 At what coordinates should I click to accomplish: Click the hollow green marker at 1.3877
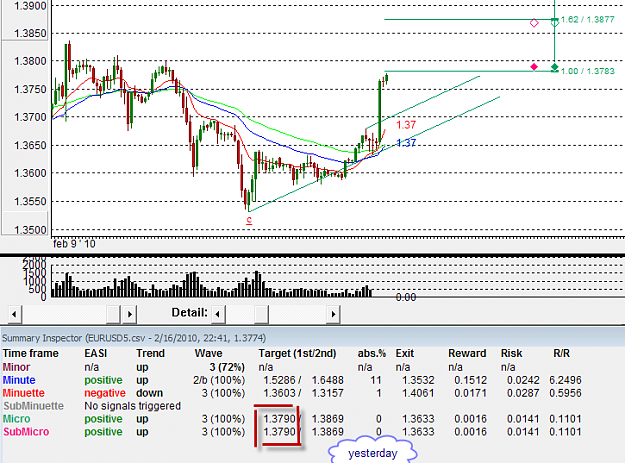point(554,22)
